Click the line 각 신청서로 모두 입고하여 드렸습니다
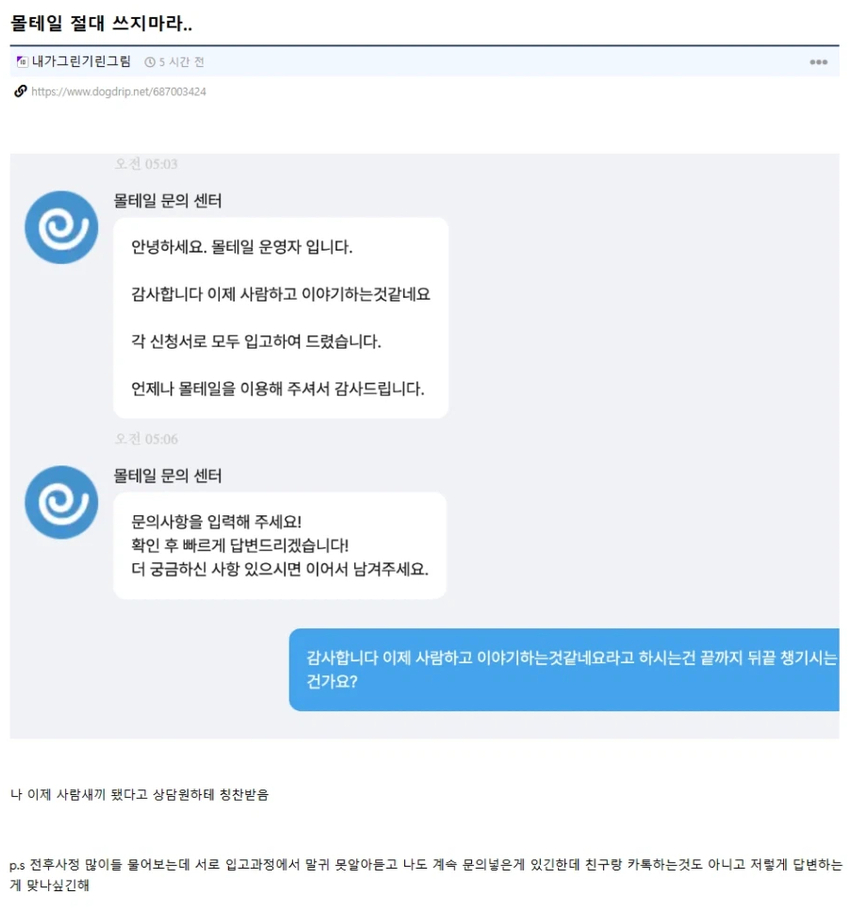This screenshot has width=850, height=911. coord(256,341)
